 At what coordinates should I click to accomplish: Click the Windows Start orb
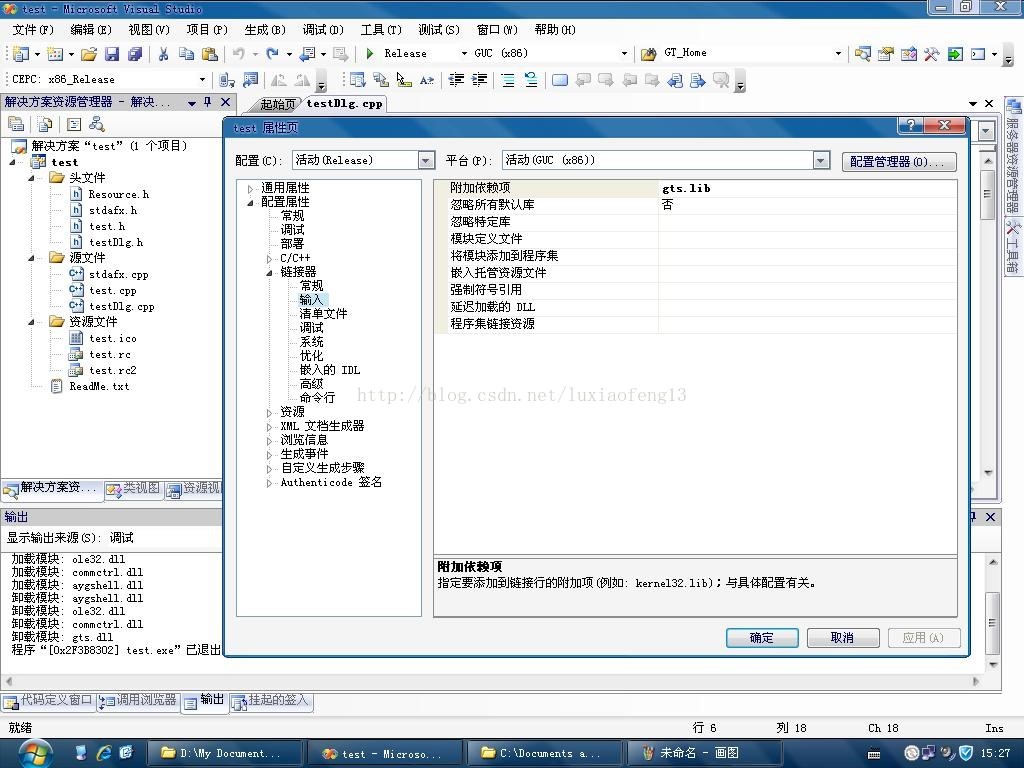34,752
